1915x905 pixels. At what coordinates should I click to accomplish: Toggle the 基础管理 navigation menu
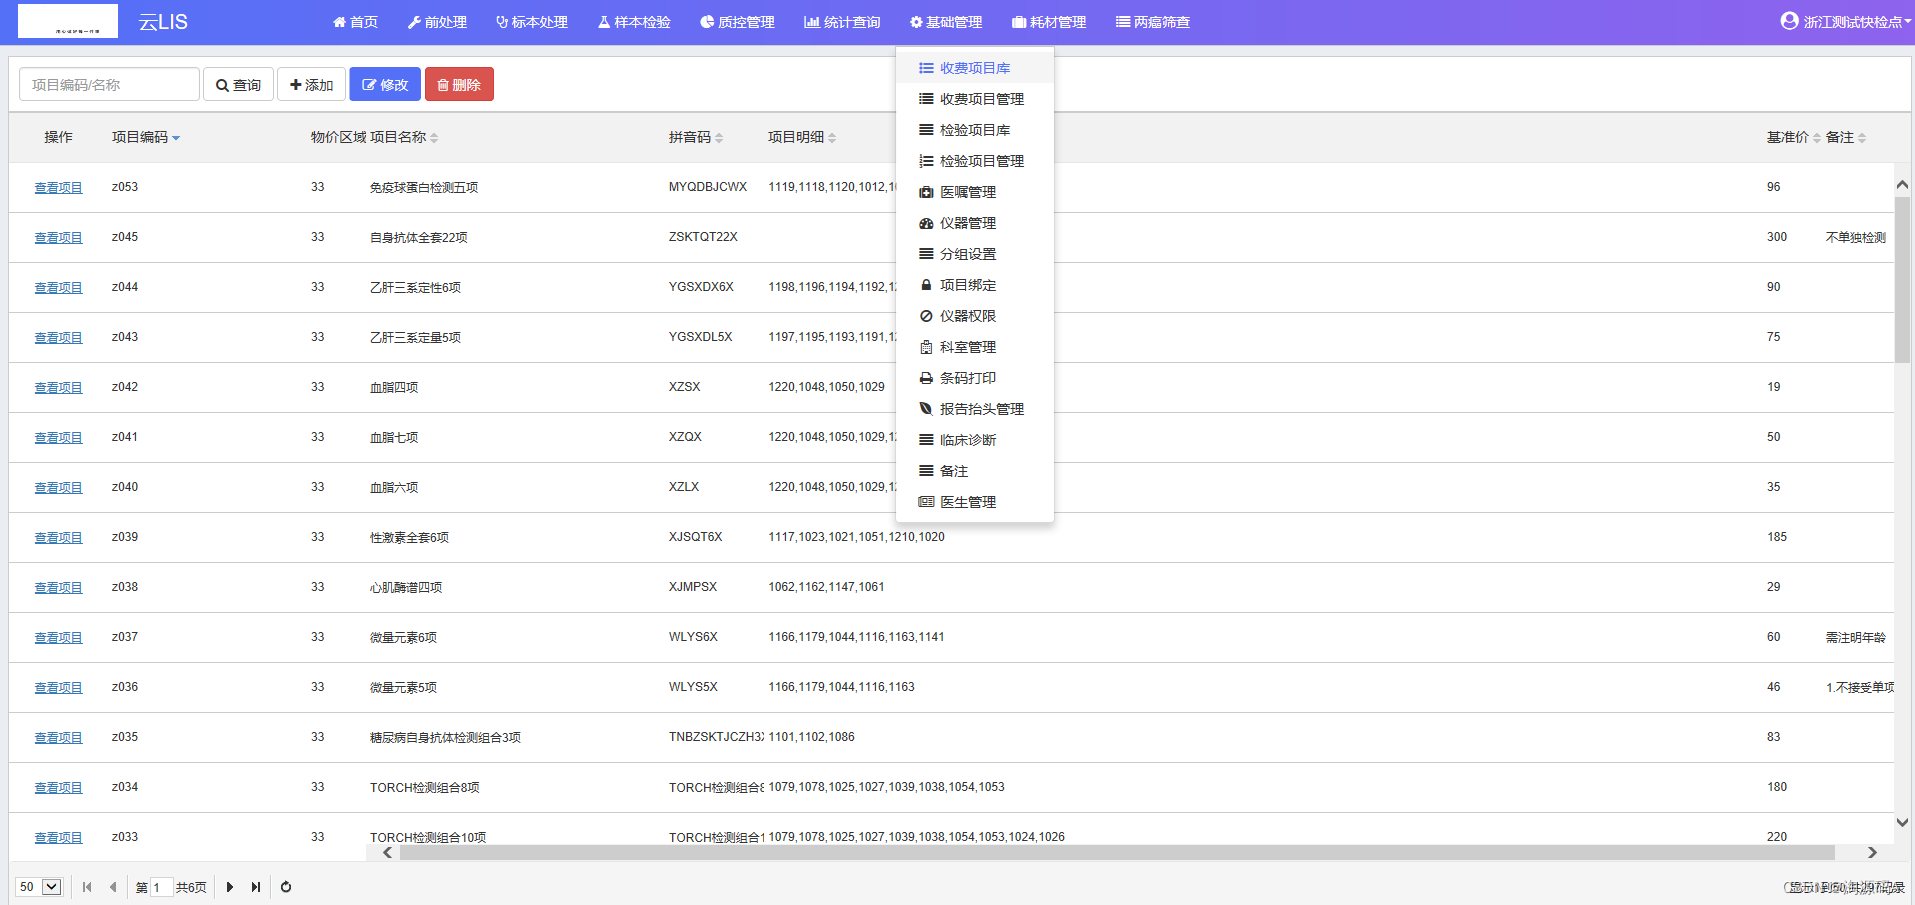tap(946, 22)
